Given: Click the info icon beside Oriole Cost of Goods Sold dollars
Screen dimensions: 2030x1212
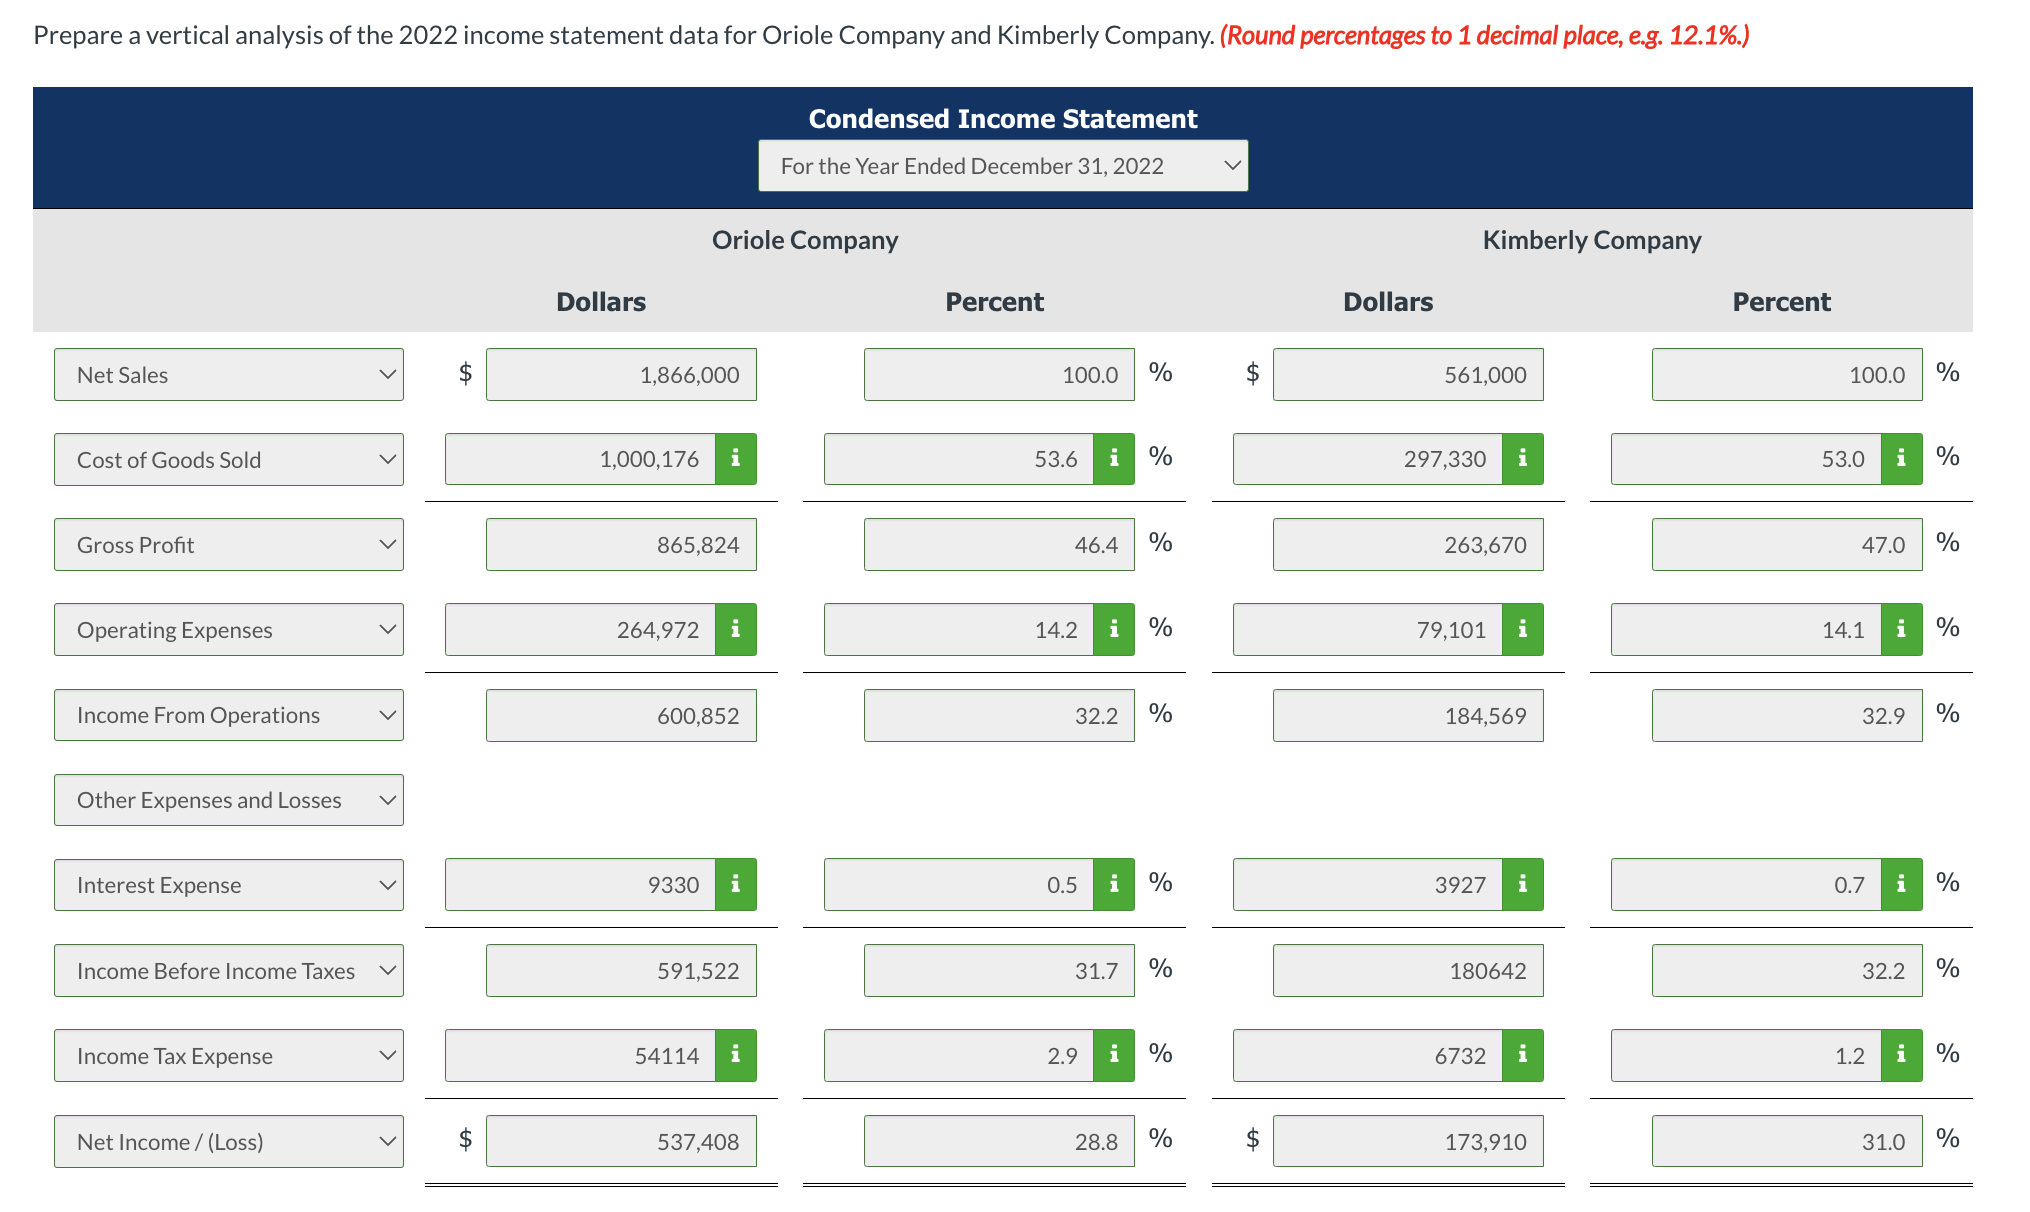Looking at the screenshot, I should [737, 459].
